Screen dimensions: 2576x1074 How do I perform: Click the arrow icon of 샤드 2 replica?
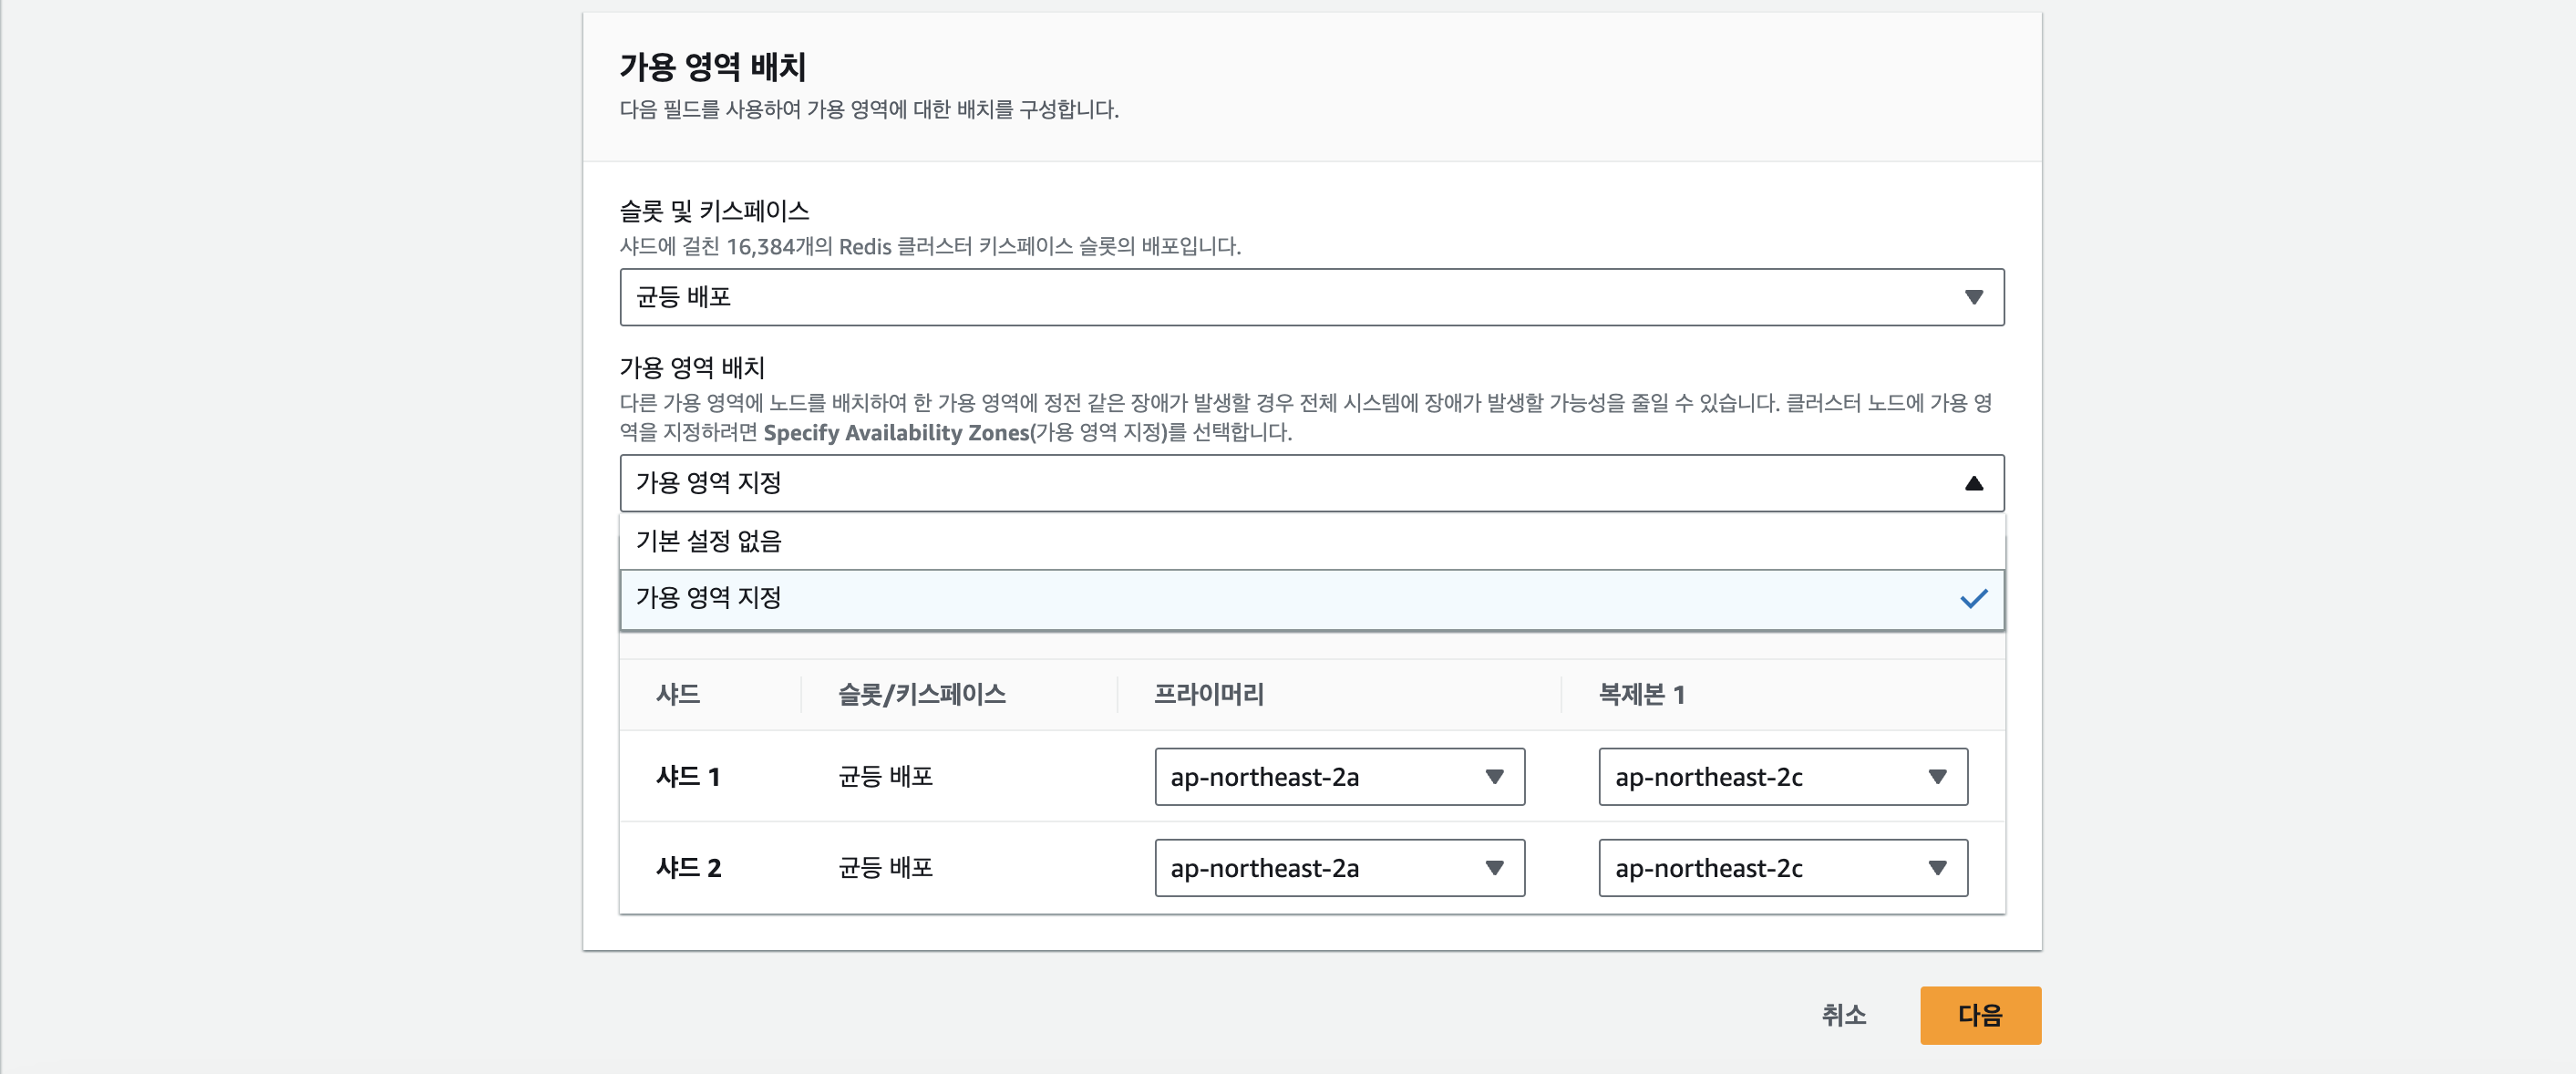pos(1937,868)
